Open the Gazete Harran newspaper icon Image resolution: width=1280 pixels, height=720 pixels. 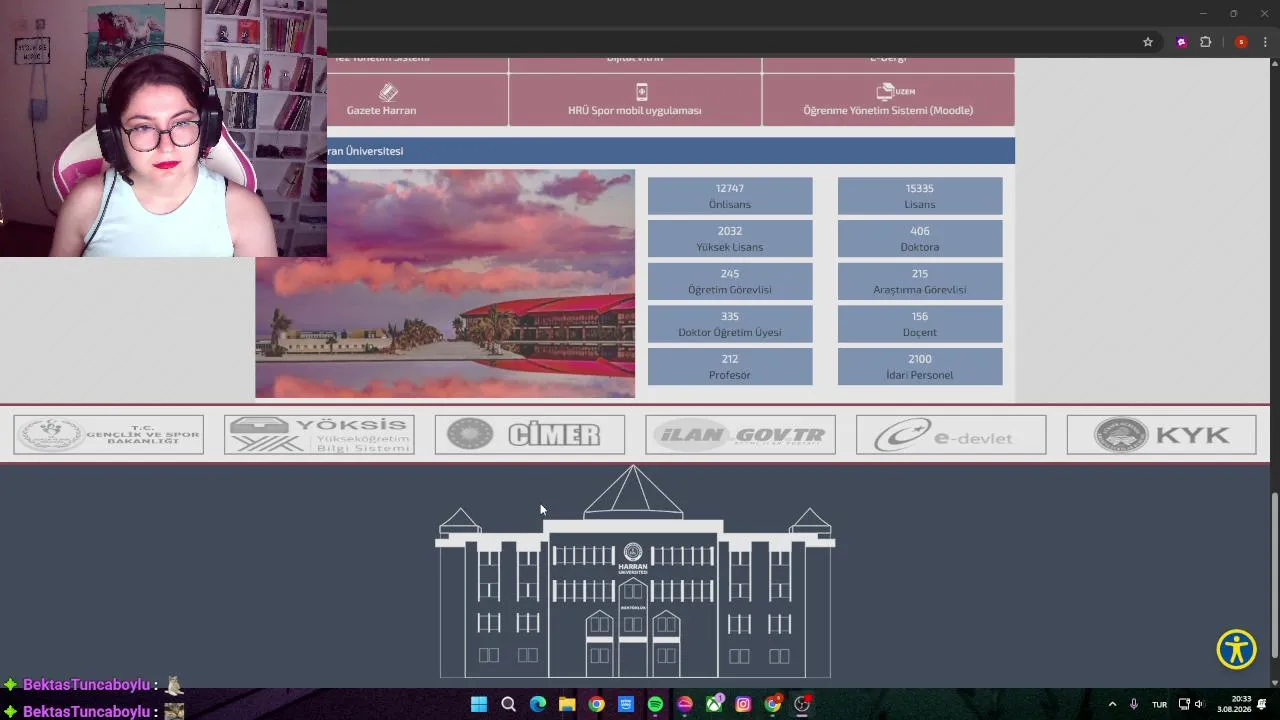tap(388, 92)
